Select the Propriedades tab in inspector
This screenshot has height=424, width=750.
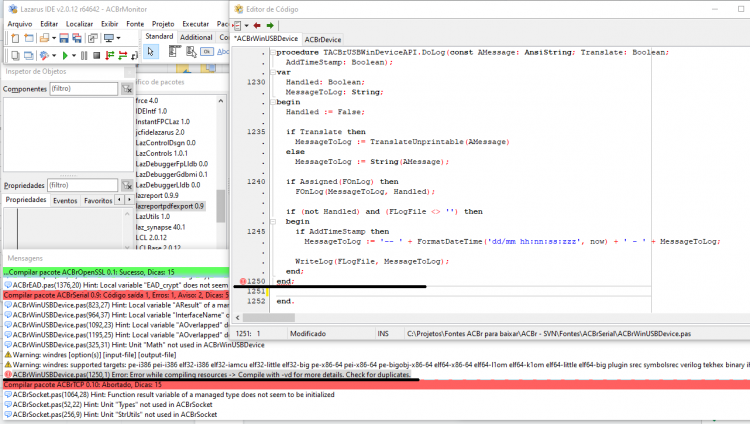click(26, 200)
